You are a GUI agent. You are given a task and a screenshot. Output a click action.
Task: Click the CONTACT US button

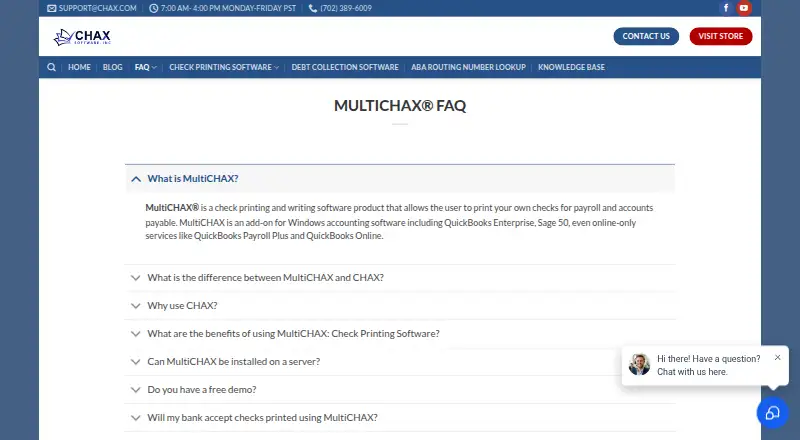coord(646,36)
